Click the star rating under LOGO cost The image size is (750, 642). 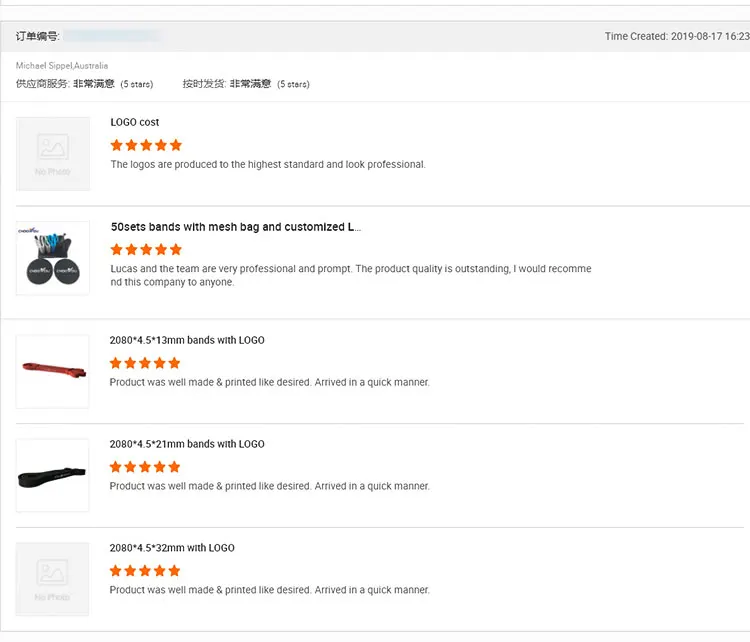click(146, 145)
